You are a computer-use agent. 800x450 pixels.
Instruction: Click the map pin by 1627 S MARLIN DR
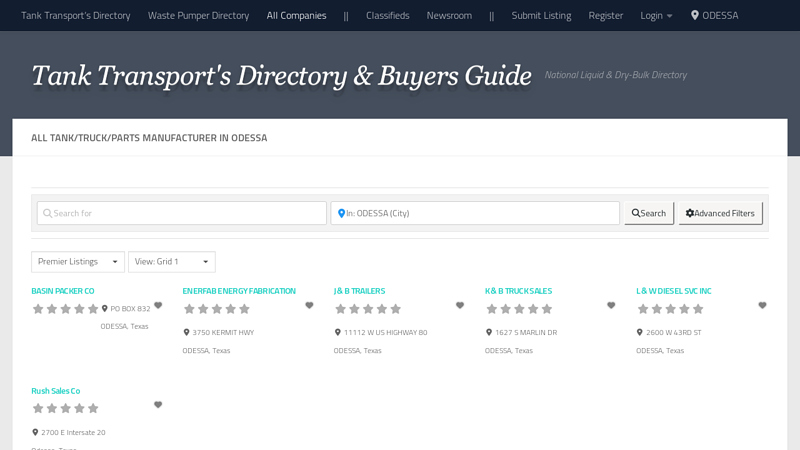tap(489, 332)
